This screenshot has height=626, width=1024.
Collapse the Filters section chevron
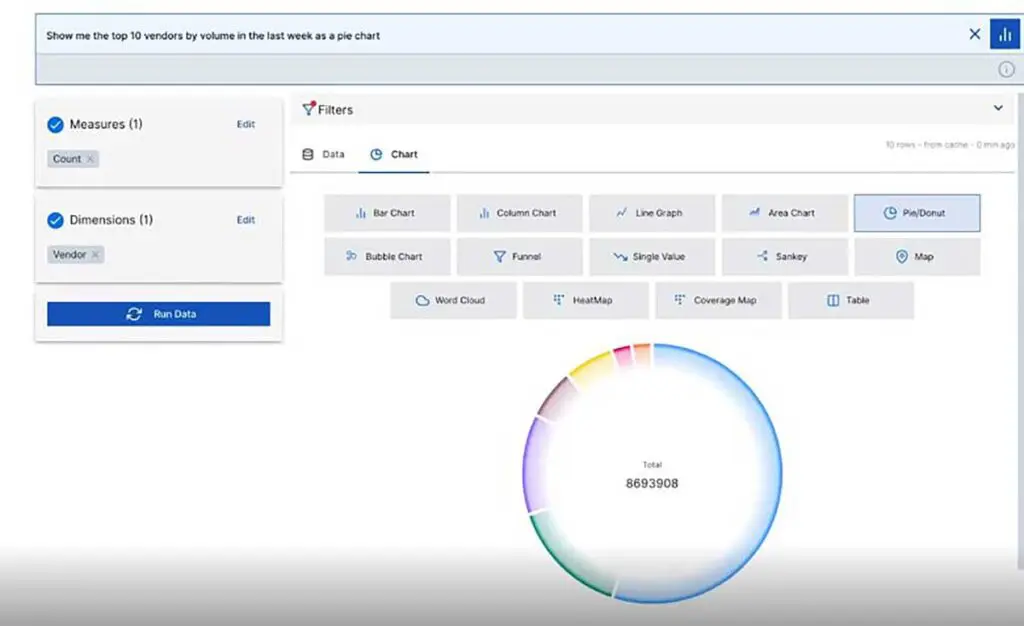coord(998,107)
